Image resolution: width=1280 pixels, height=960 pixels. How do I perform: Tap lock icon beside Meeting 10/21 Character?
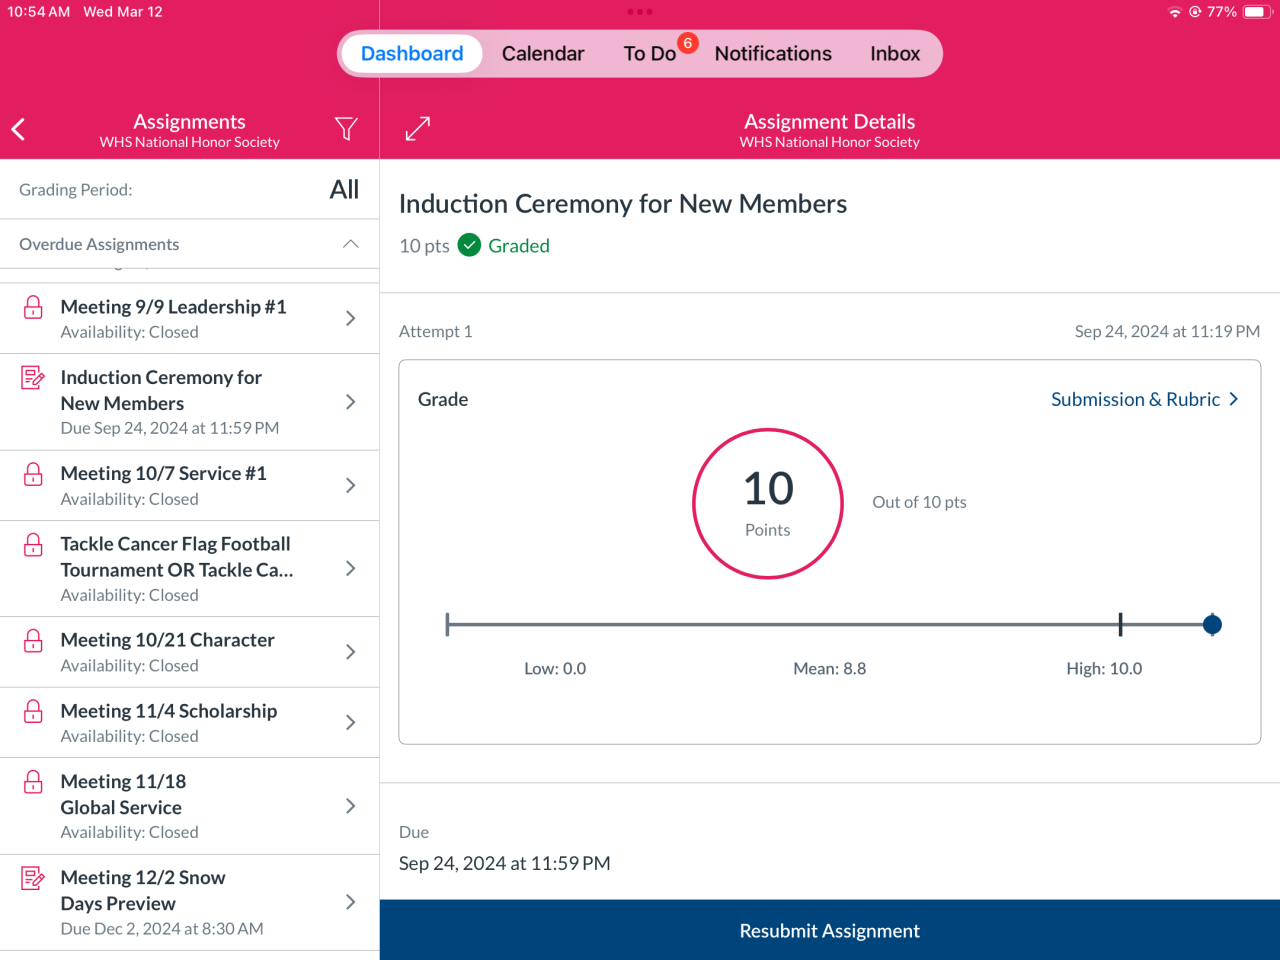click(x=33, y=640)
